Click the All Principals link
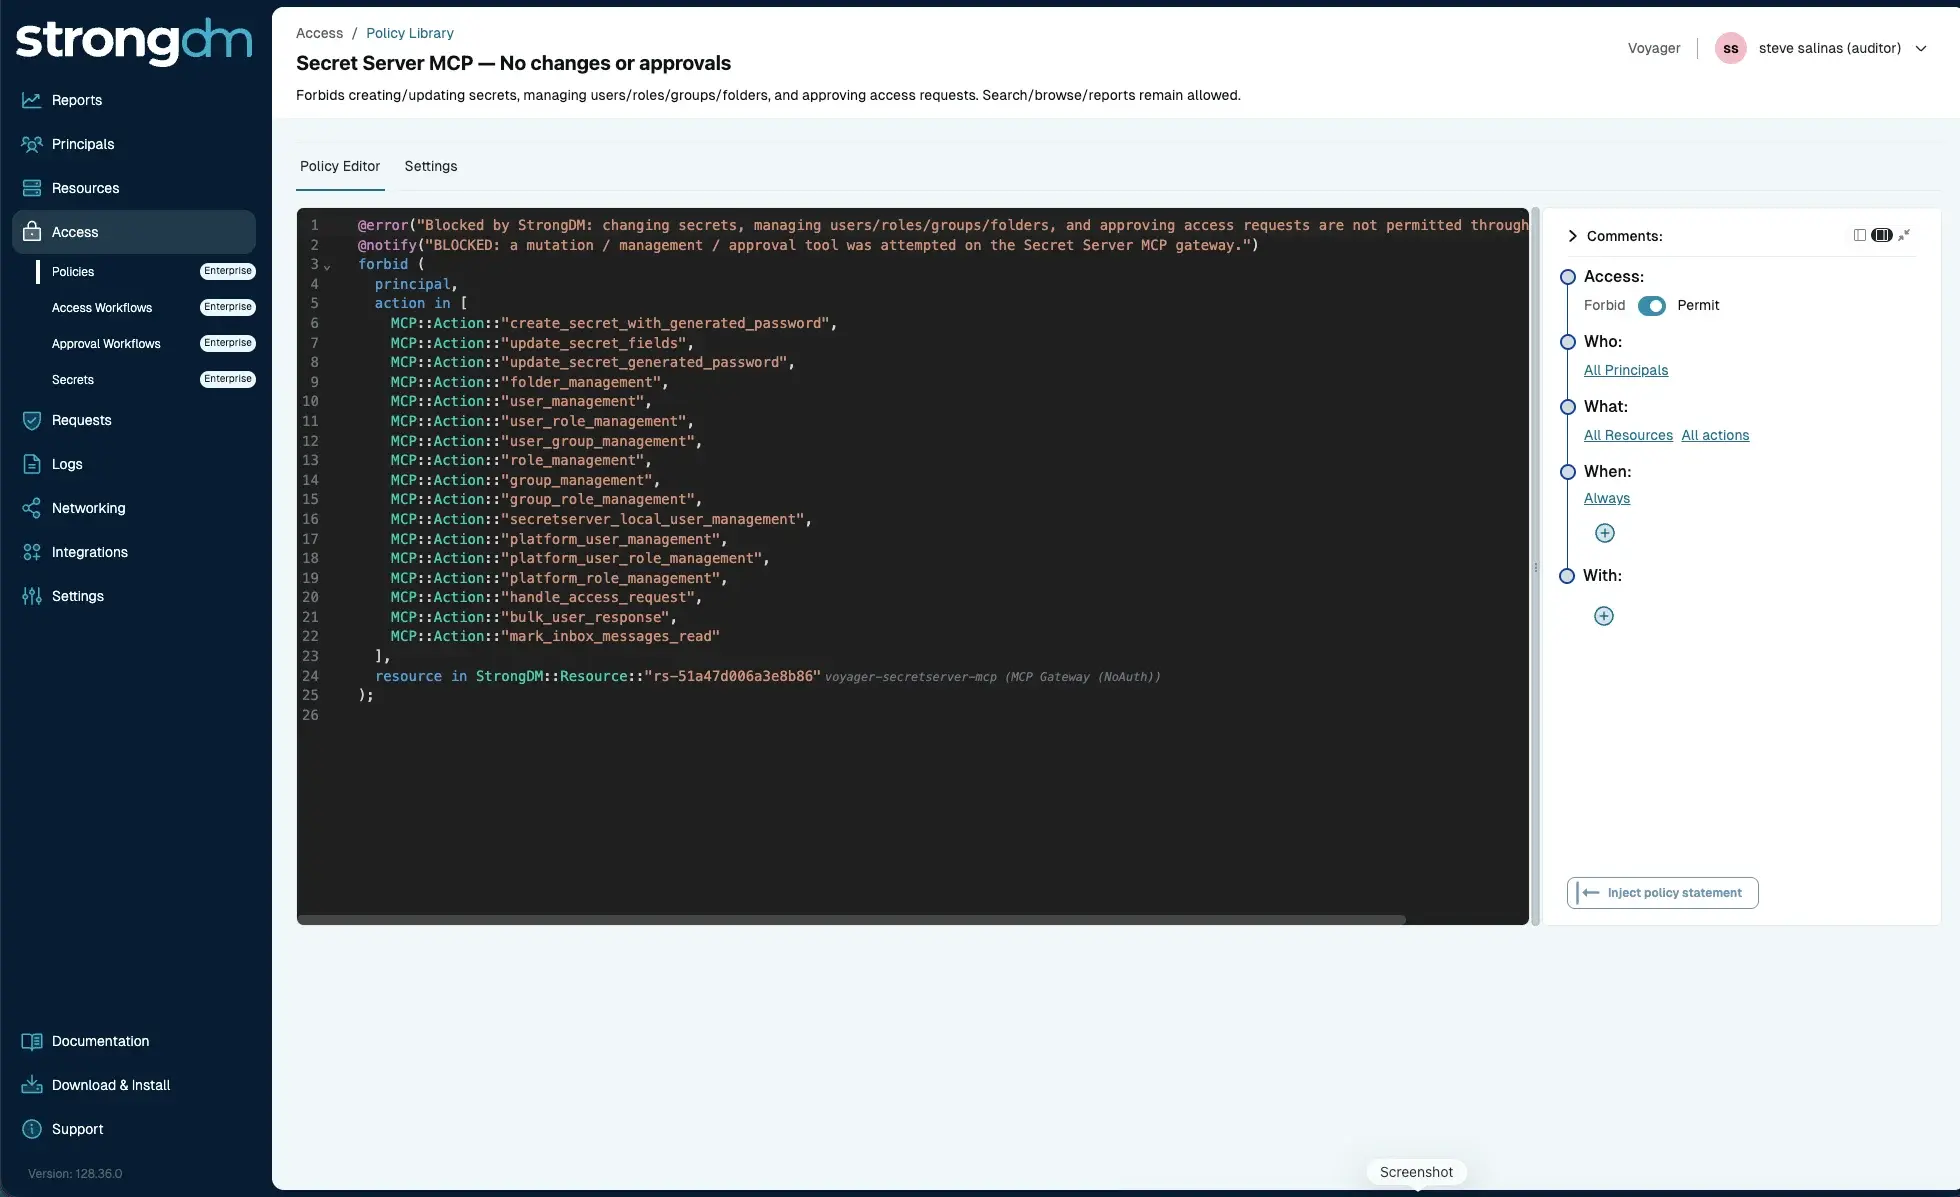Viewport: 1960px width, 1197px height. [1626, 370]
